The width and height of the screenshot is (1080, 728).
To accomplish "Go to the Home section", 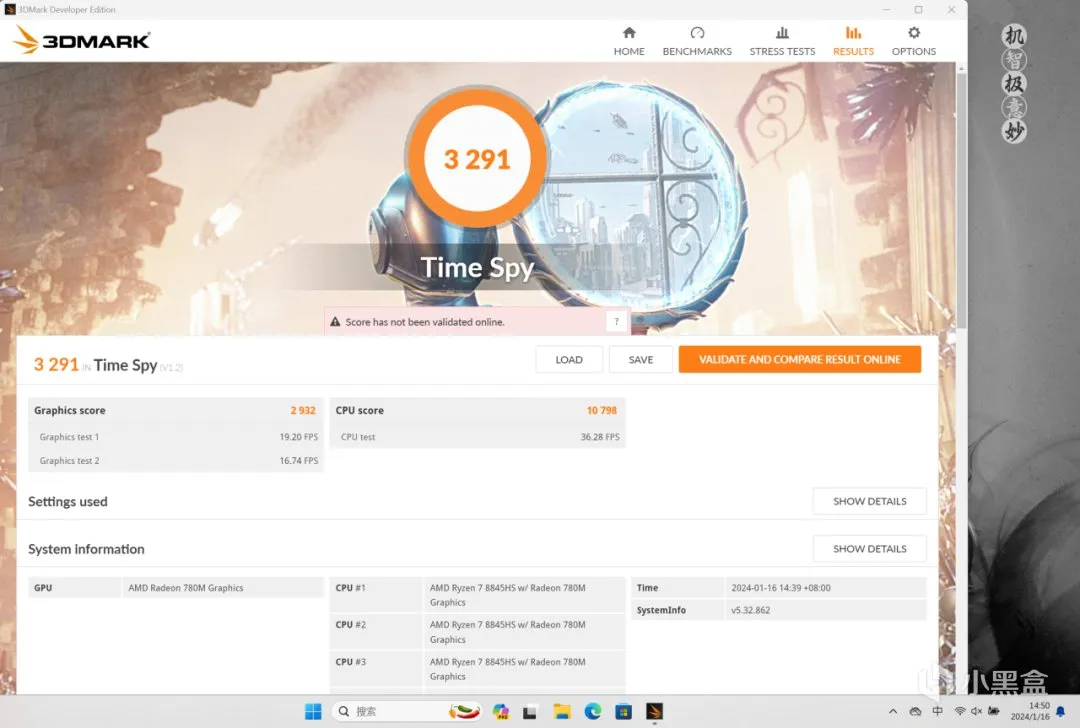I will coord(629,41).
